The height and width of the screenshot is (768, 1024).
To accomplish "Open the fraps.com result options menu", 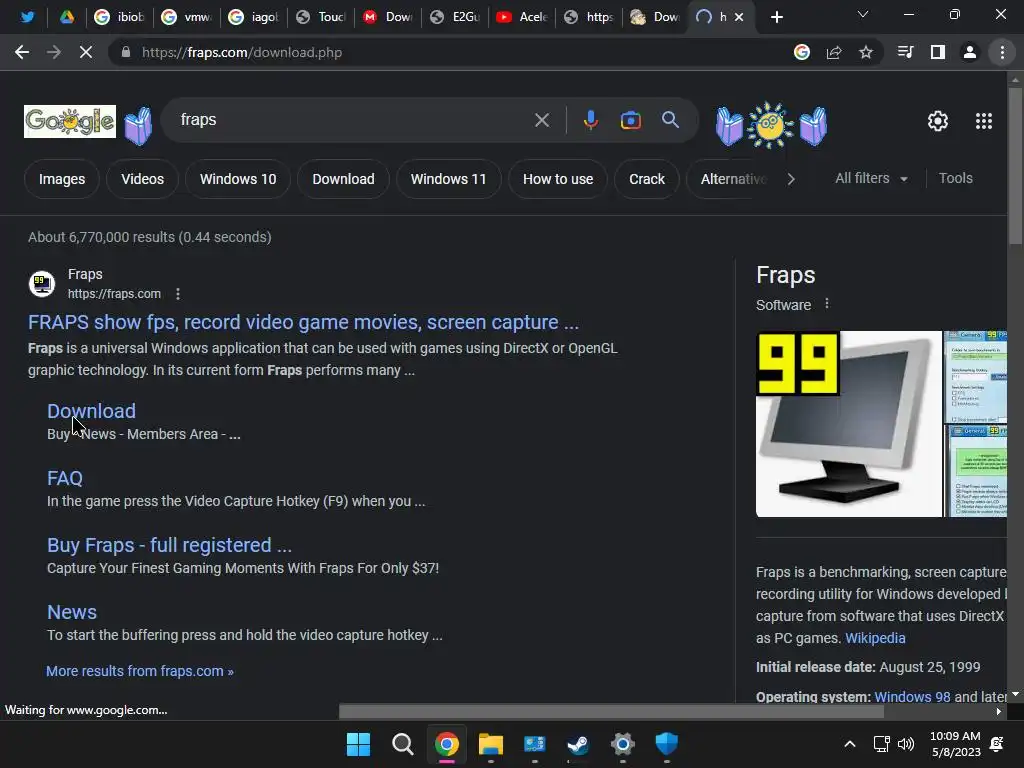I will (x=178, y=294).
